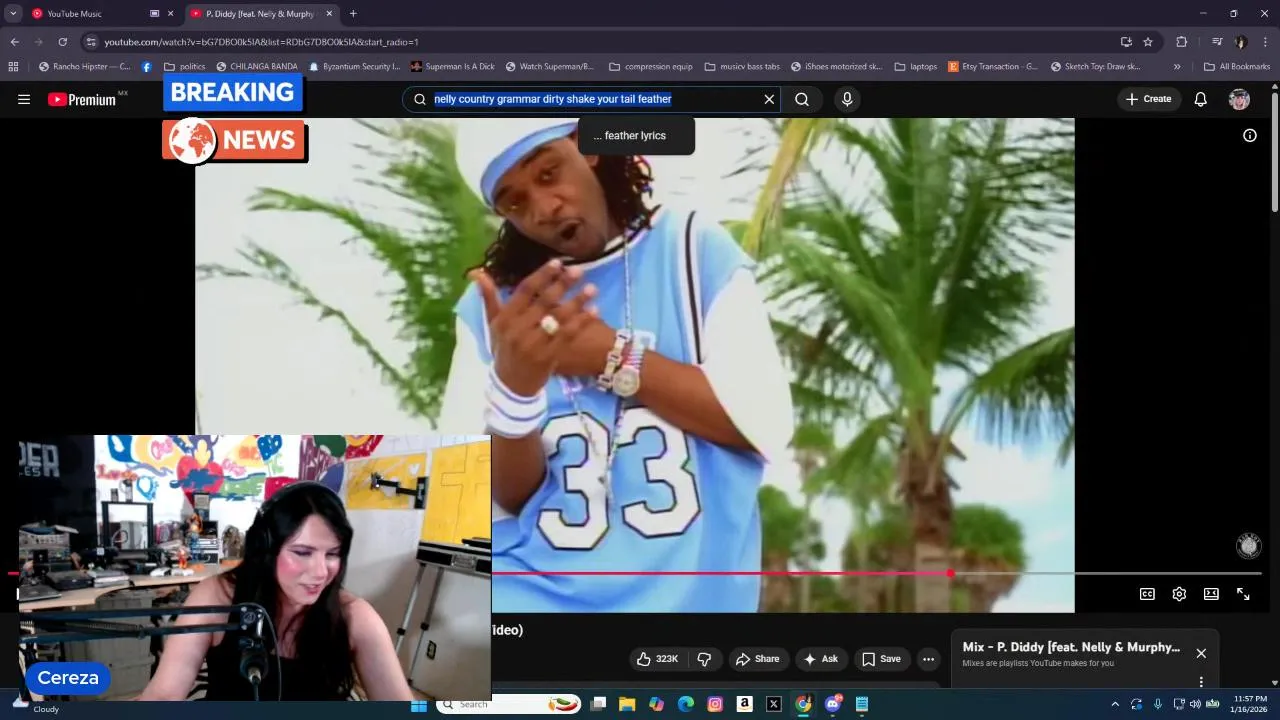
Task: Open the YouTube account avatar menu
Action: 1239,99
